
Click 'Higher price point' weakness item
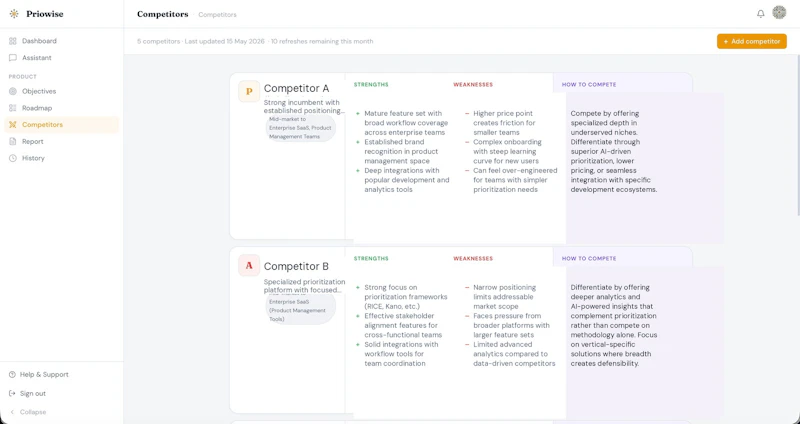tap(504, 123)
